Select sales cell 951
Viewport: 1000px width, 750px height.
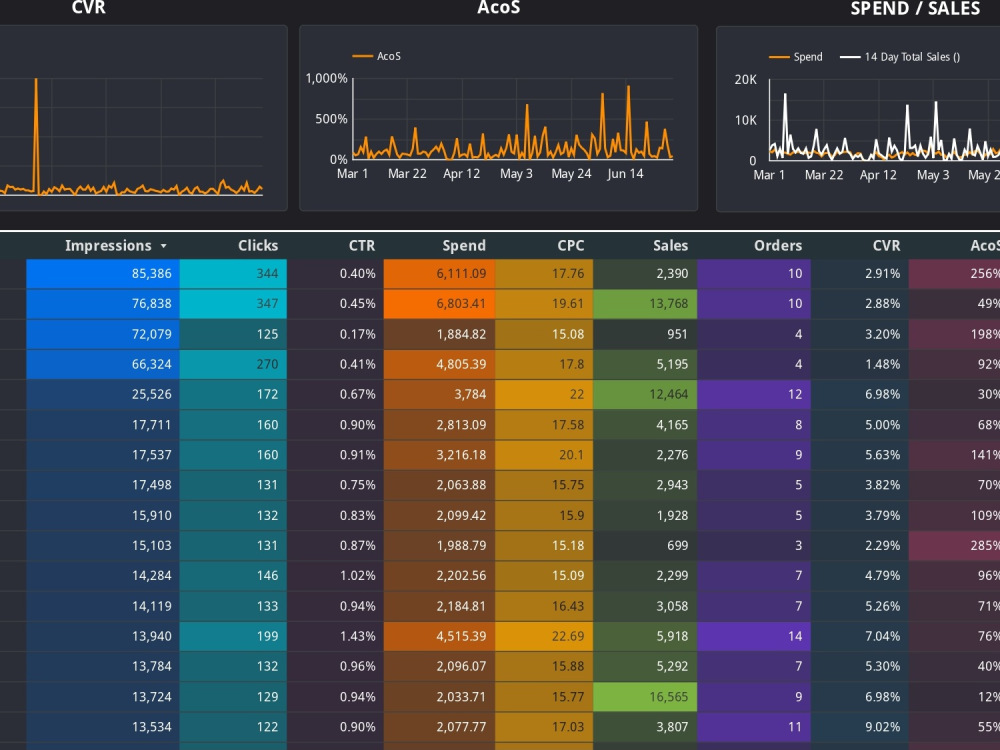(645, 334)
